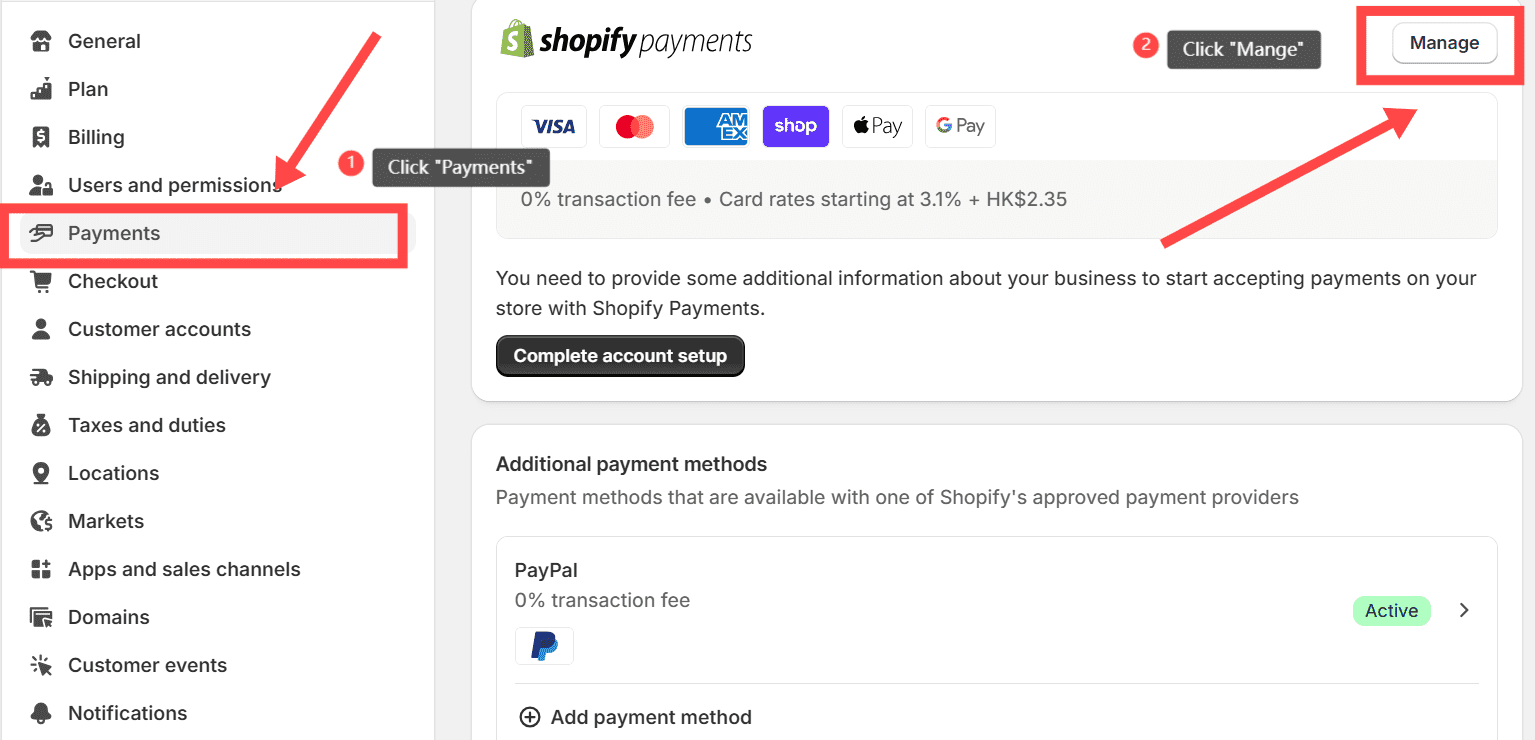Click the Shopify Payments logo
Screen dimensions: 1535x740
pos(625,40)
